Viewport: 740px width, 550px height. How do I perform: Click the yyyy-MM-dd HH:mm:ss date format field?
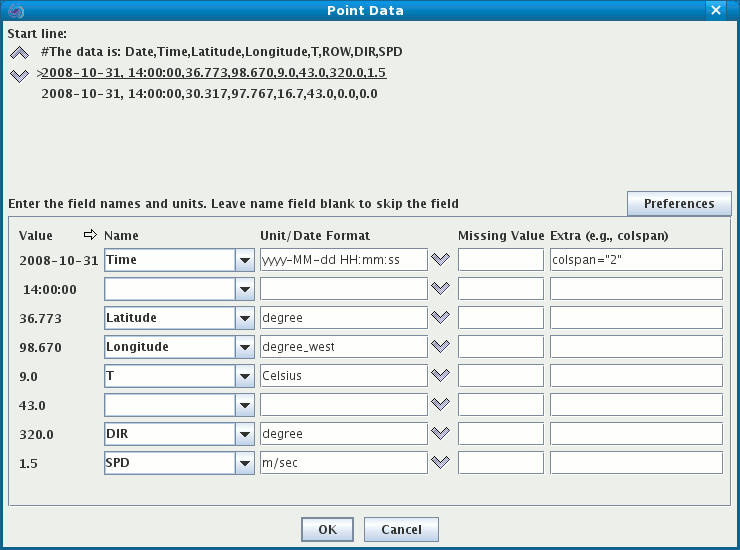tap(343, 260)
